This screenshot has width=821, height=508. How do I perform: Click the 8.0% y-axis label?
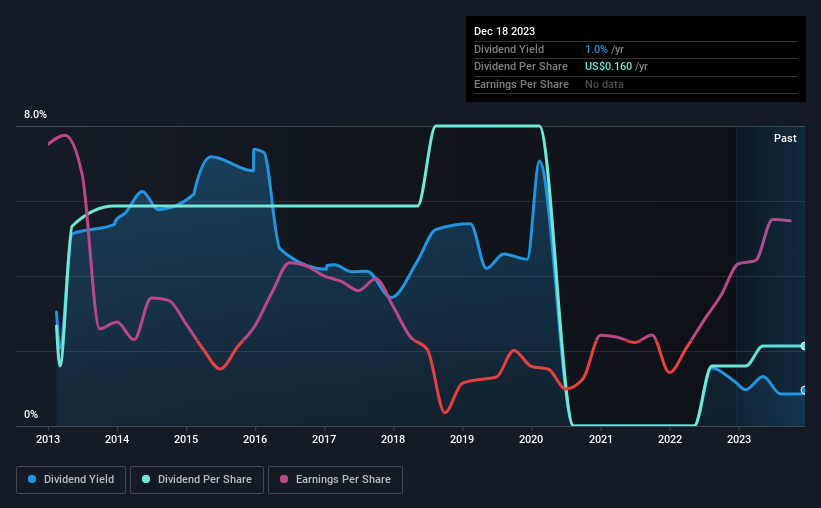coord(35,115)
